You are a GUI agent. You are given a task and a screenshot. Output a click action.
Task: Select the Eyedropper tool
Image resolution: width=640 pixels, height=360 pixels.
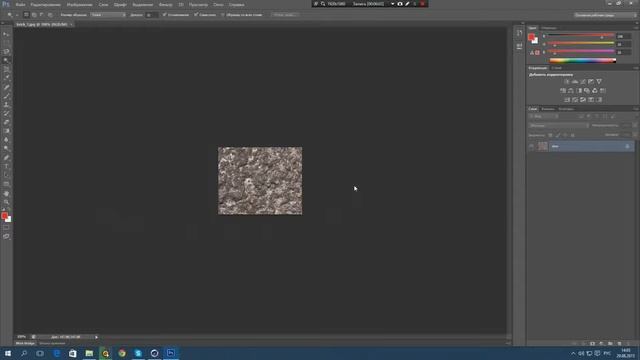click(6, 78)
